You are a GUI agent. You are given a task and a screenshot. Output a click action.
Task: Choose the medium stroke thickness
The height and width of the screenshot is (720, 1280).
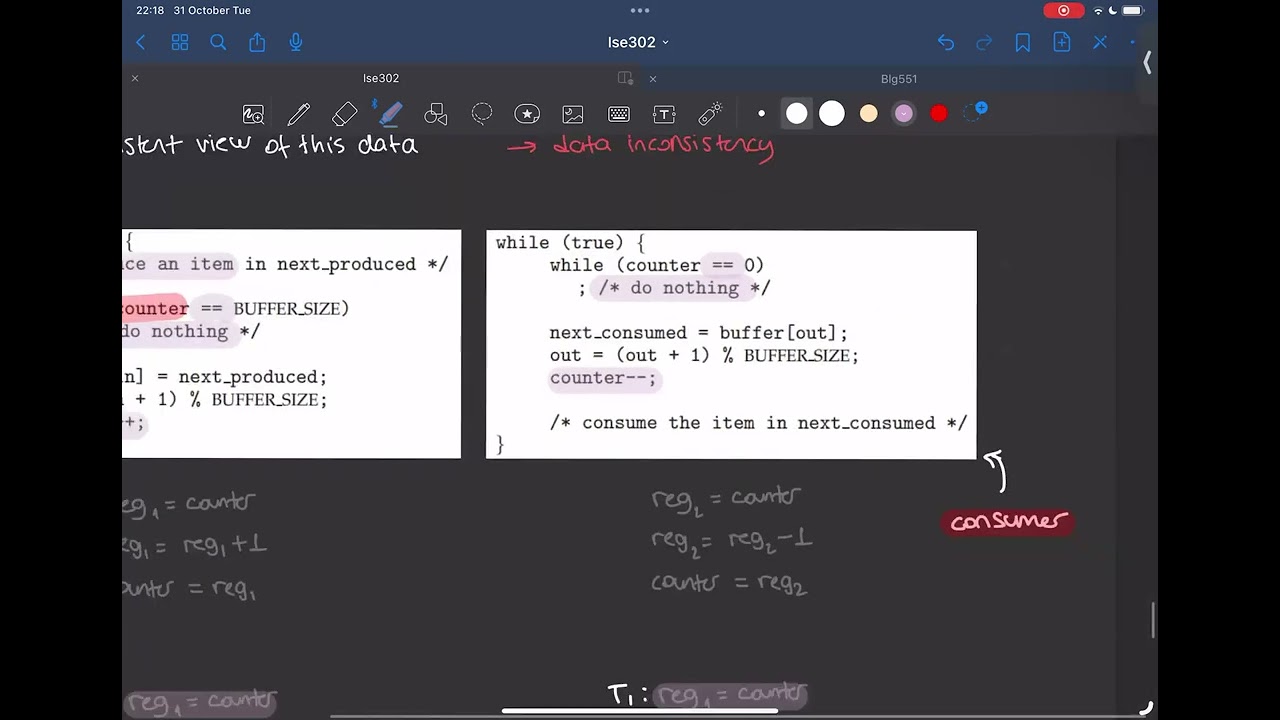click(796, 114)
